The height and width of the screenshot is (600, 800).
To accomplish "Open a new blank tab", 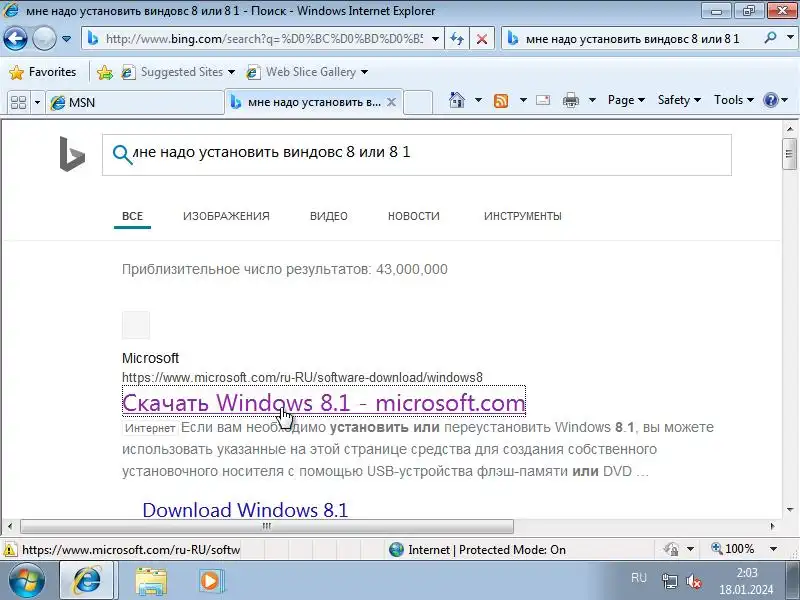I will point(418,102).
